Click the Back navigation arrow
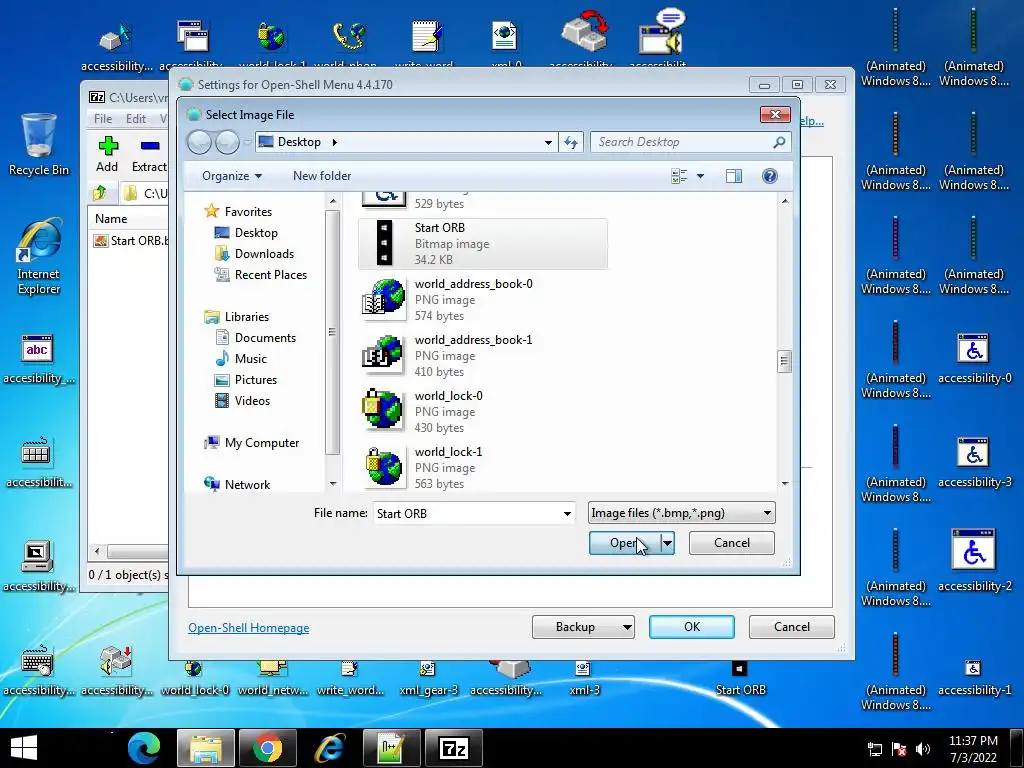Image resolution: width=1024 pixels, height=768 pixels. (x=200, y=142)
